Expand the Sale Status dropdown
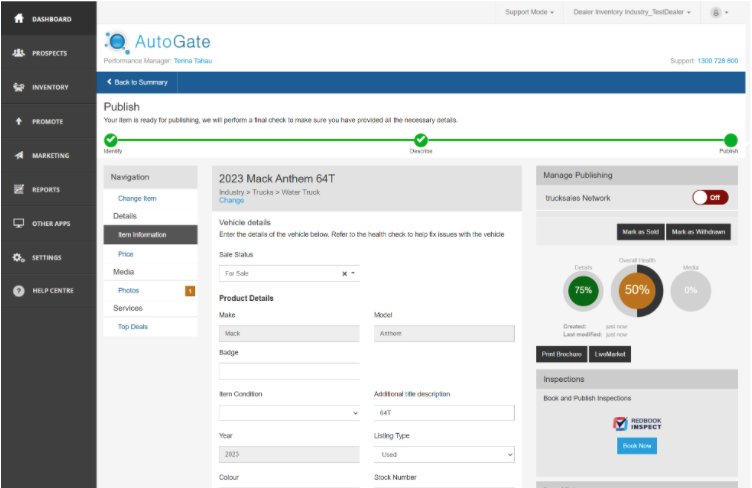This screenshot has height=488, width=752. tap(353, 273)
